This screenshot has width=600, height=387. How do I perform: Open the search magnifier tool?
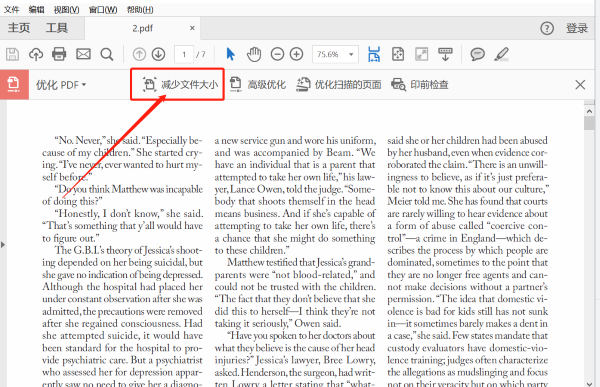coord(107,54)
